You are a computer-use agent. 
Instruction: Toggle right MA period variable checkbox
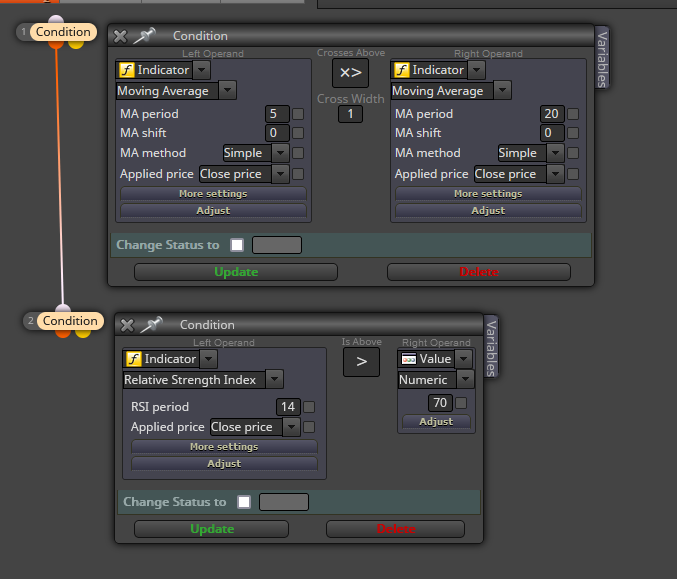[573, 114]
